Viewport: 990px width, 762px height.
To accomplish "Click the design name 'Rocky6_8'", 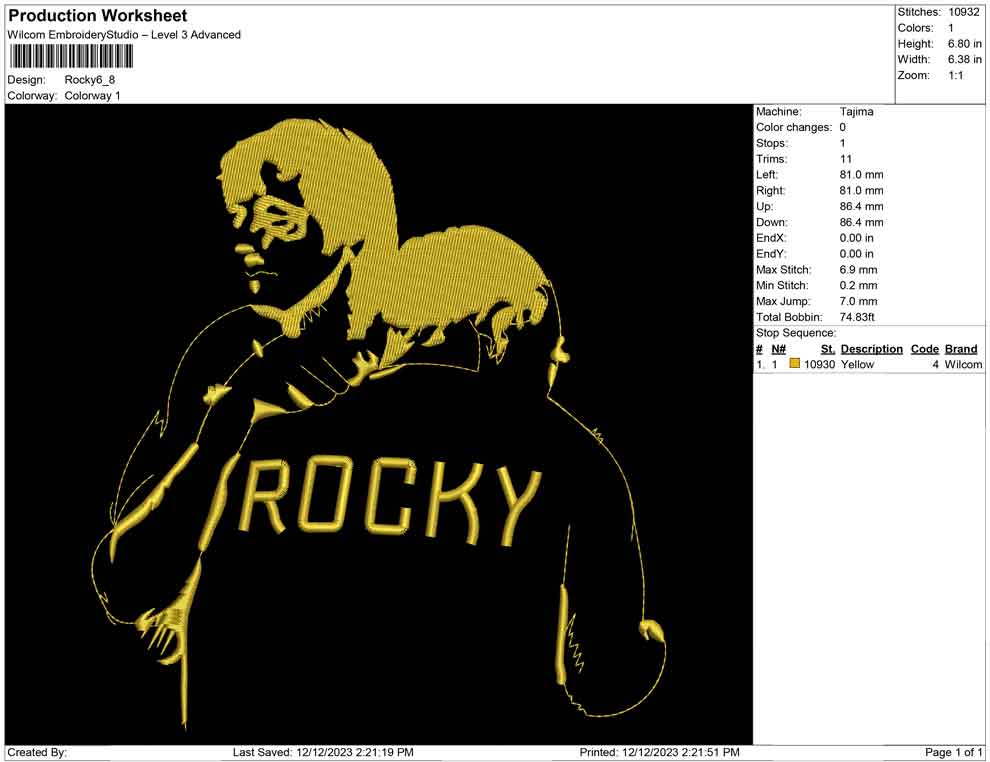I will 90,80.
